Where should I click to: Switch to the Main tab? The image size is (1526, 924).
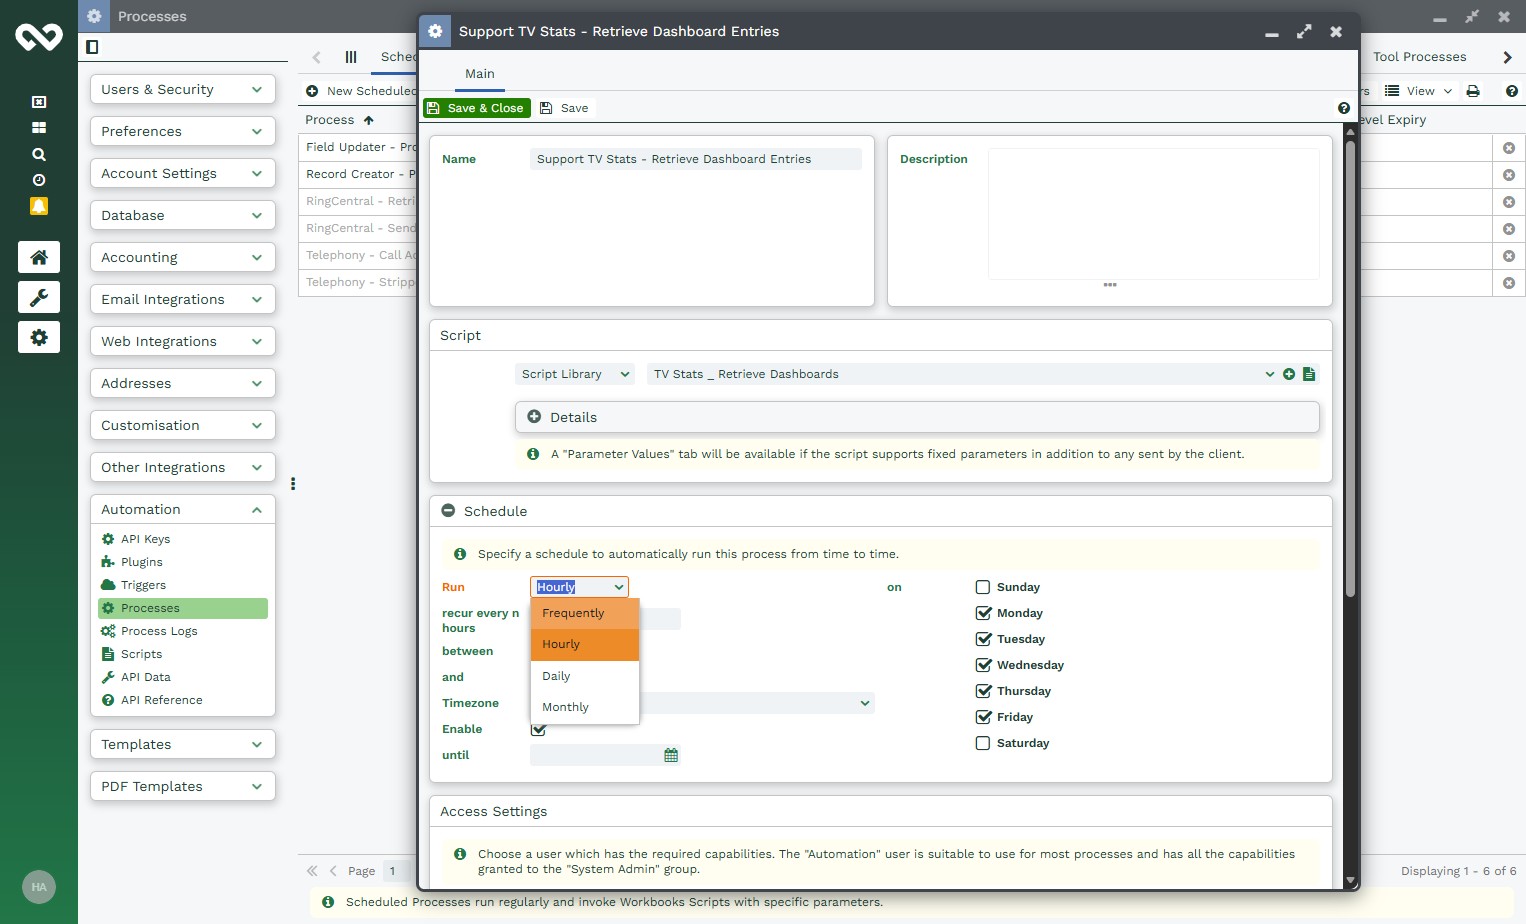click(479, 74)
